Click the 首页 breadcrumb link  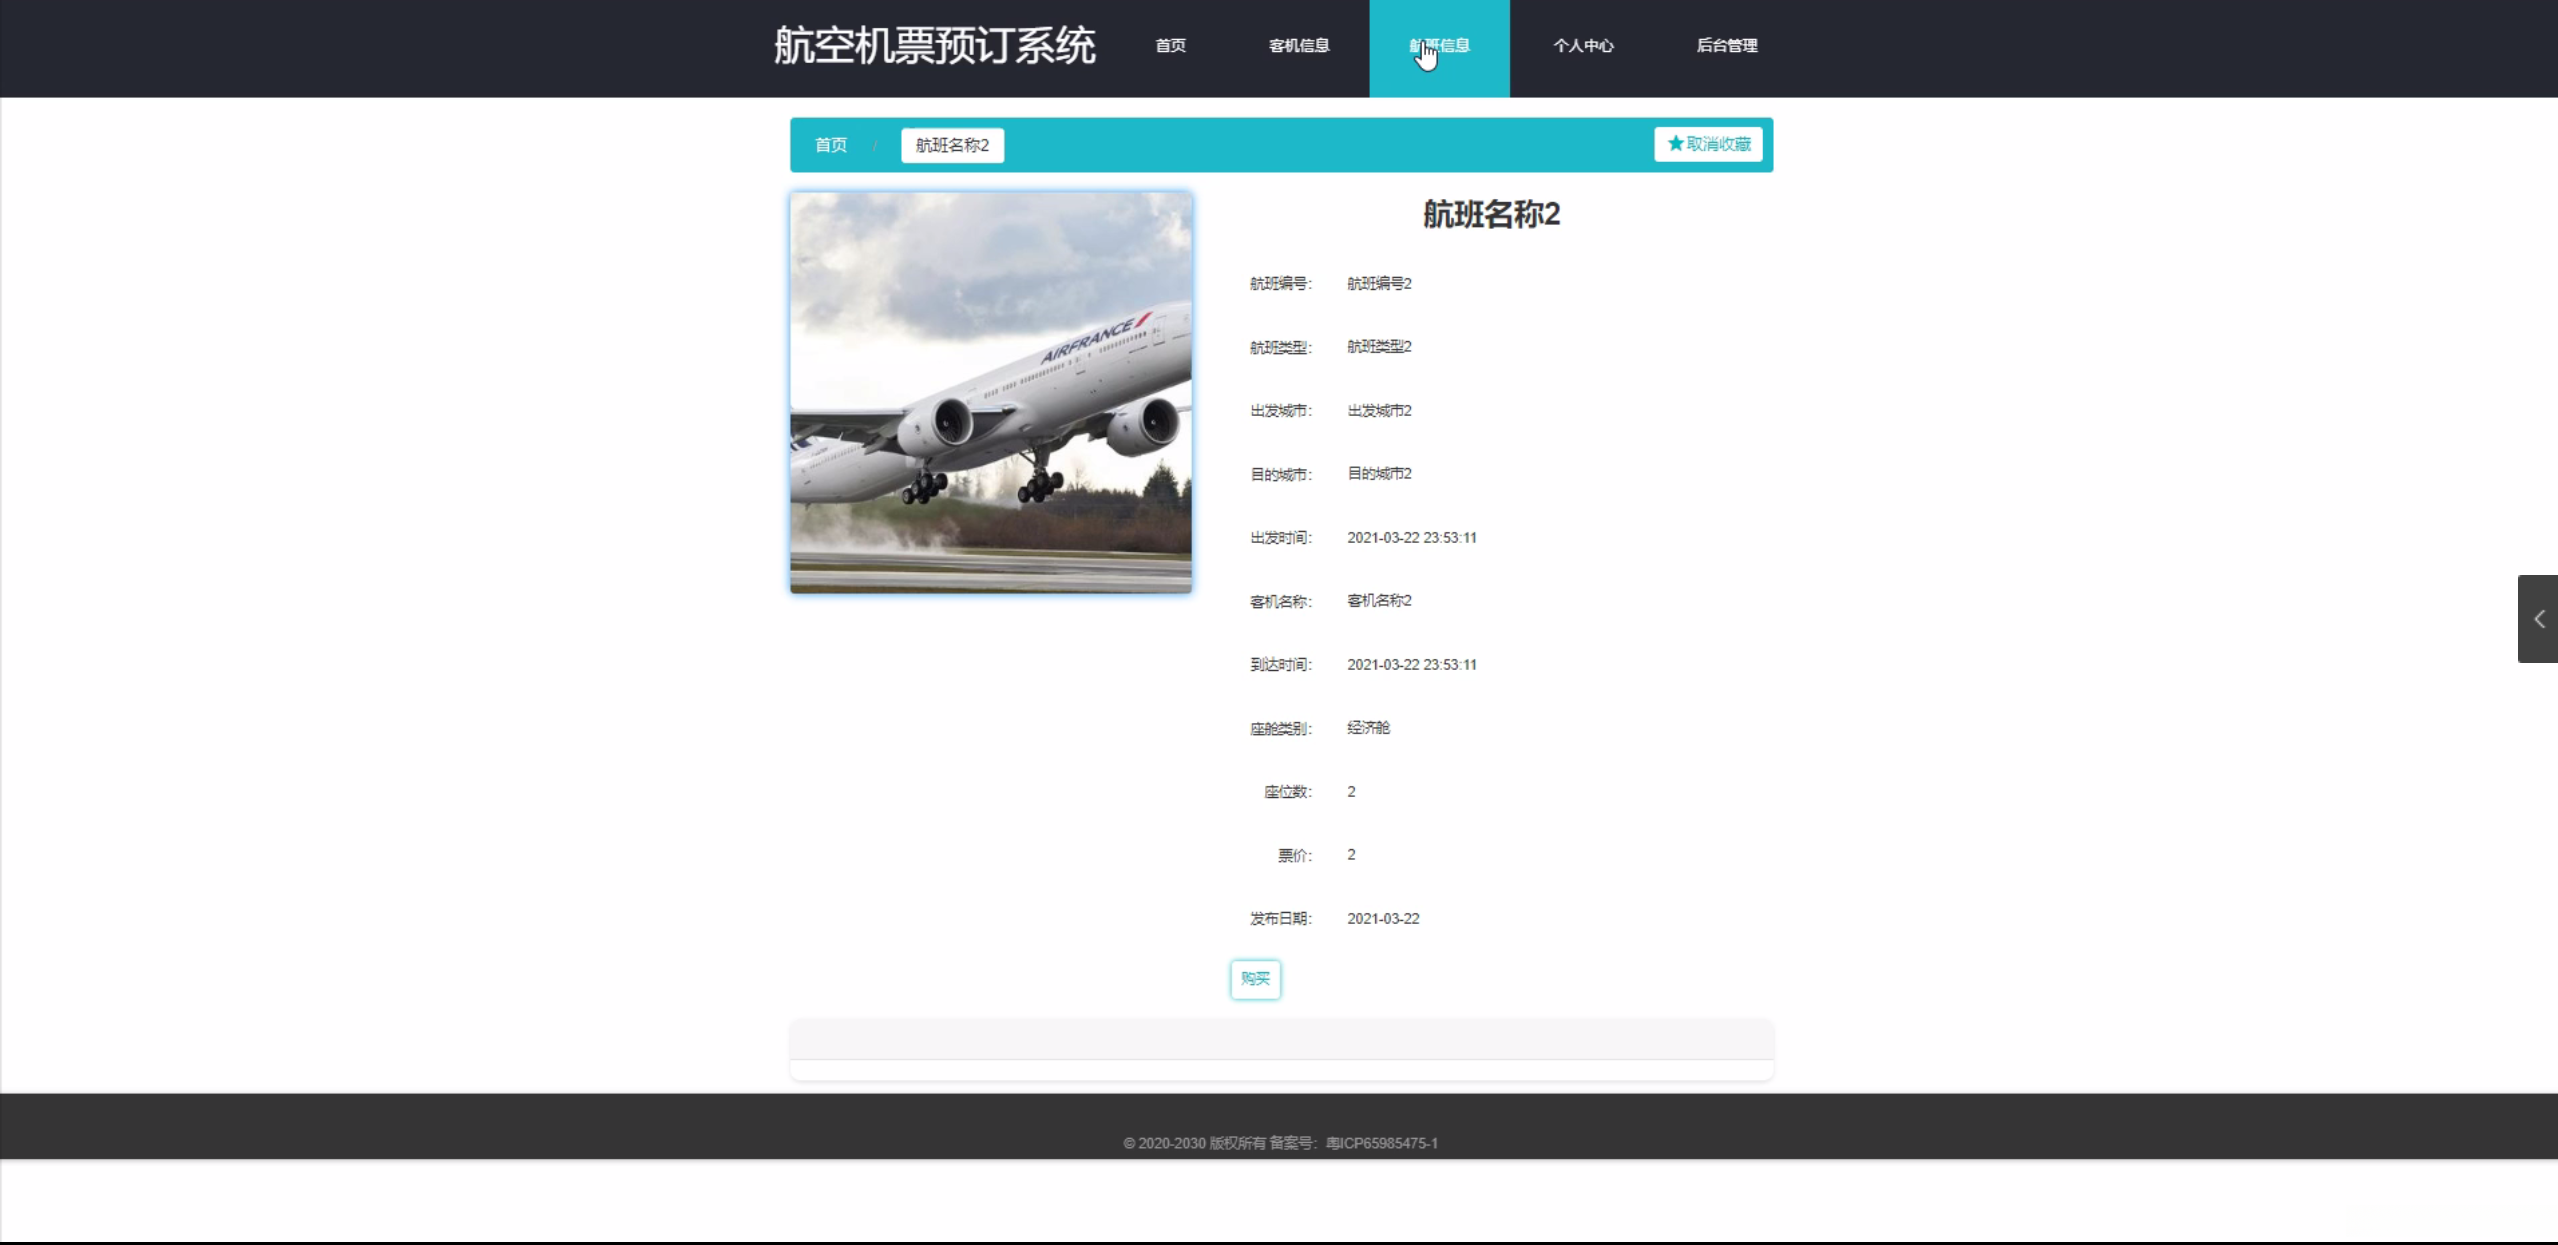[830, 145]
